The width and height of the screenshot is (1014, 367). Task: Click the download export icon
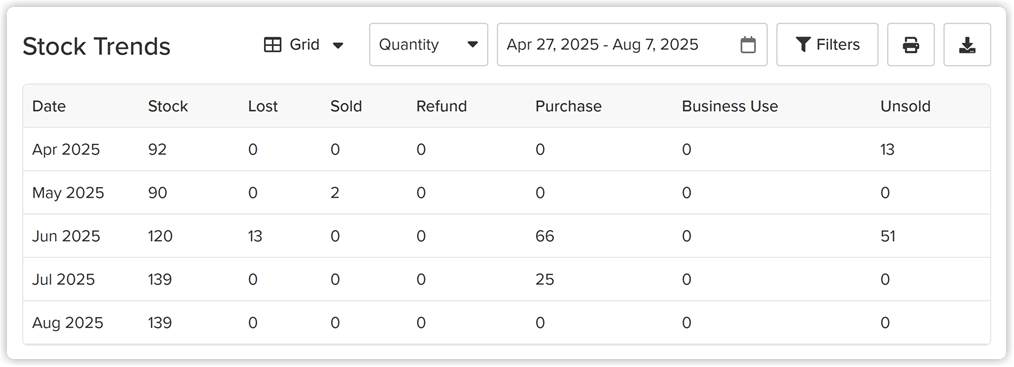pos(967,45)
